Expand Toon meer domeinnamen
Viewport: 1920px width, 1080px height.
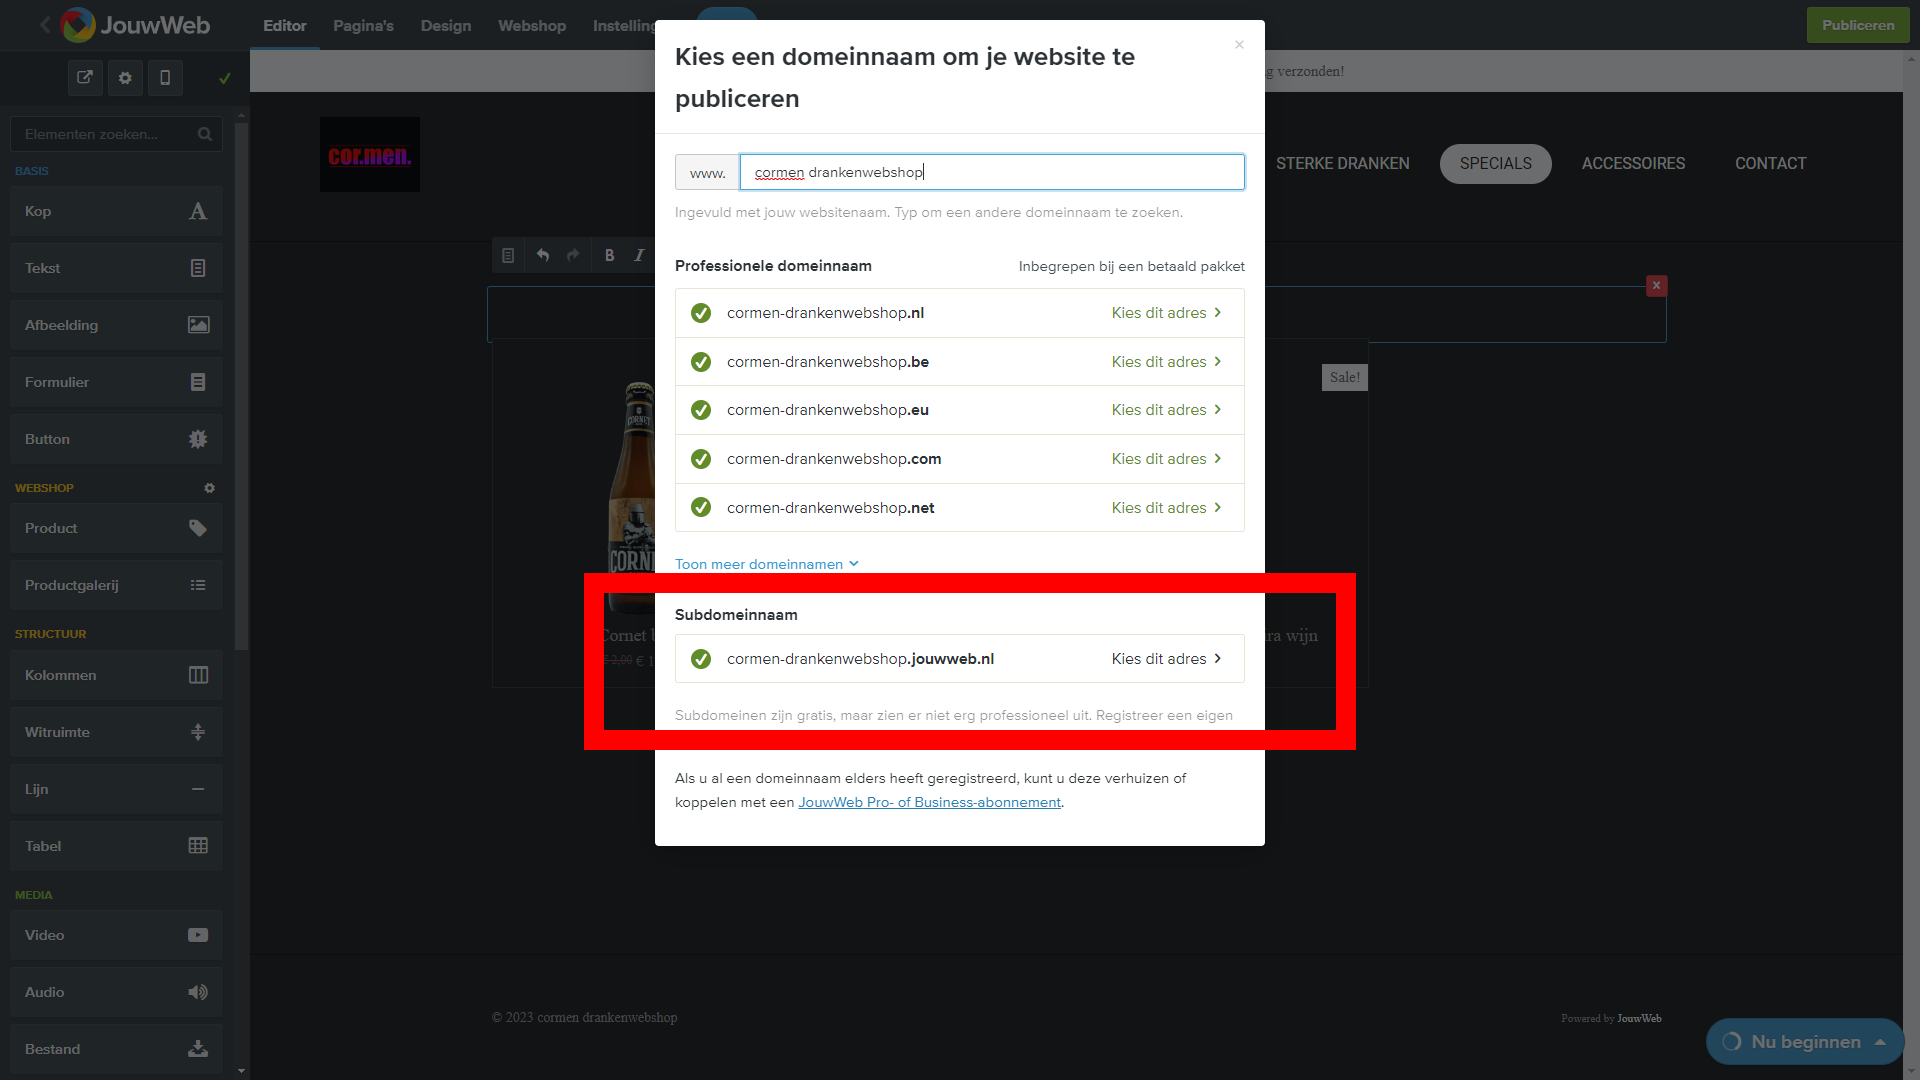[x=766, y=564]
